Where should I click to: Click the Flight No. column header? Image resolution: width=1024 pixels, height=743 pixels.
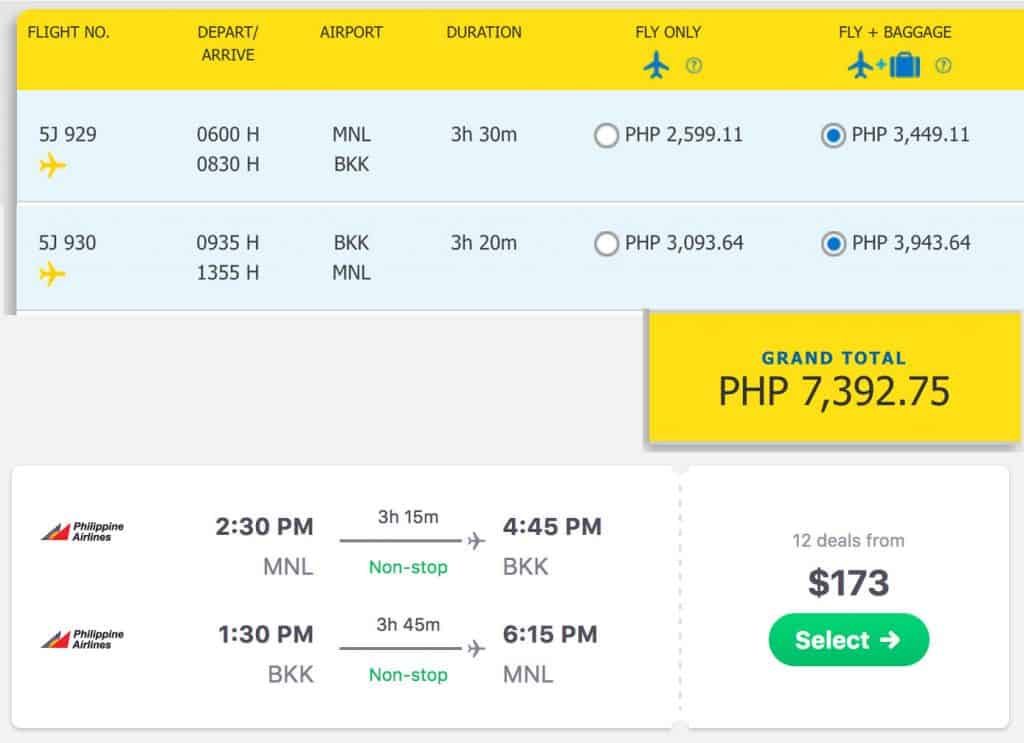68,32
